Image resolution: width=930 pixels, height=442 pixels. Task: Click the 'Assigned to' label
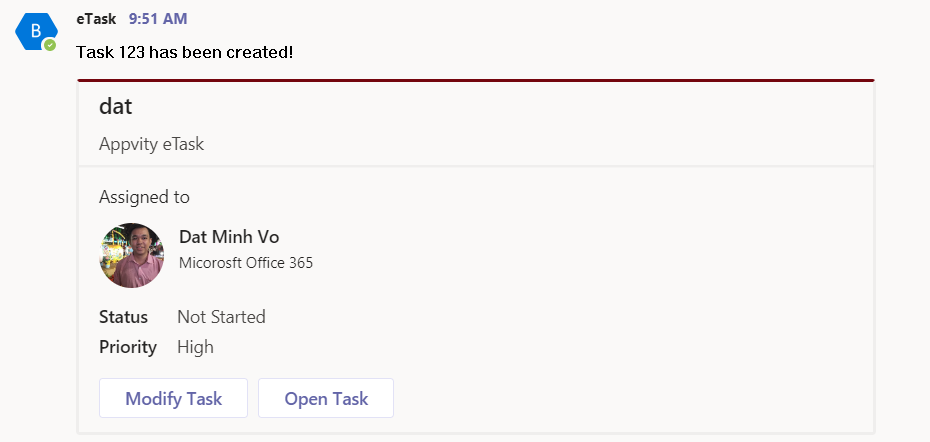(x=144, y=197)
